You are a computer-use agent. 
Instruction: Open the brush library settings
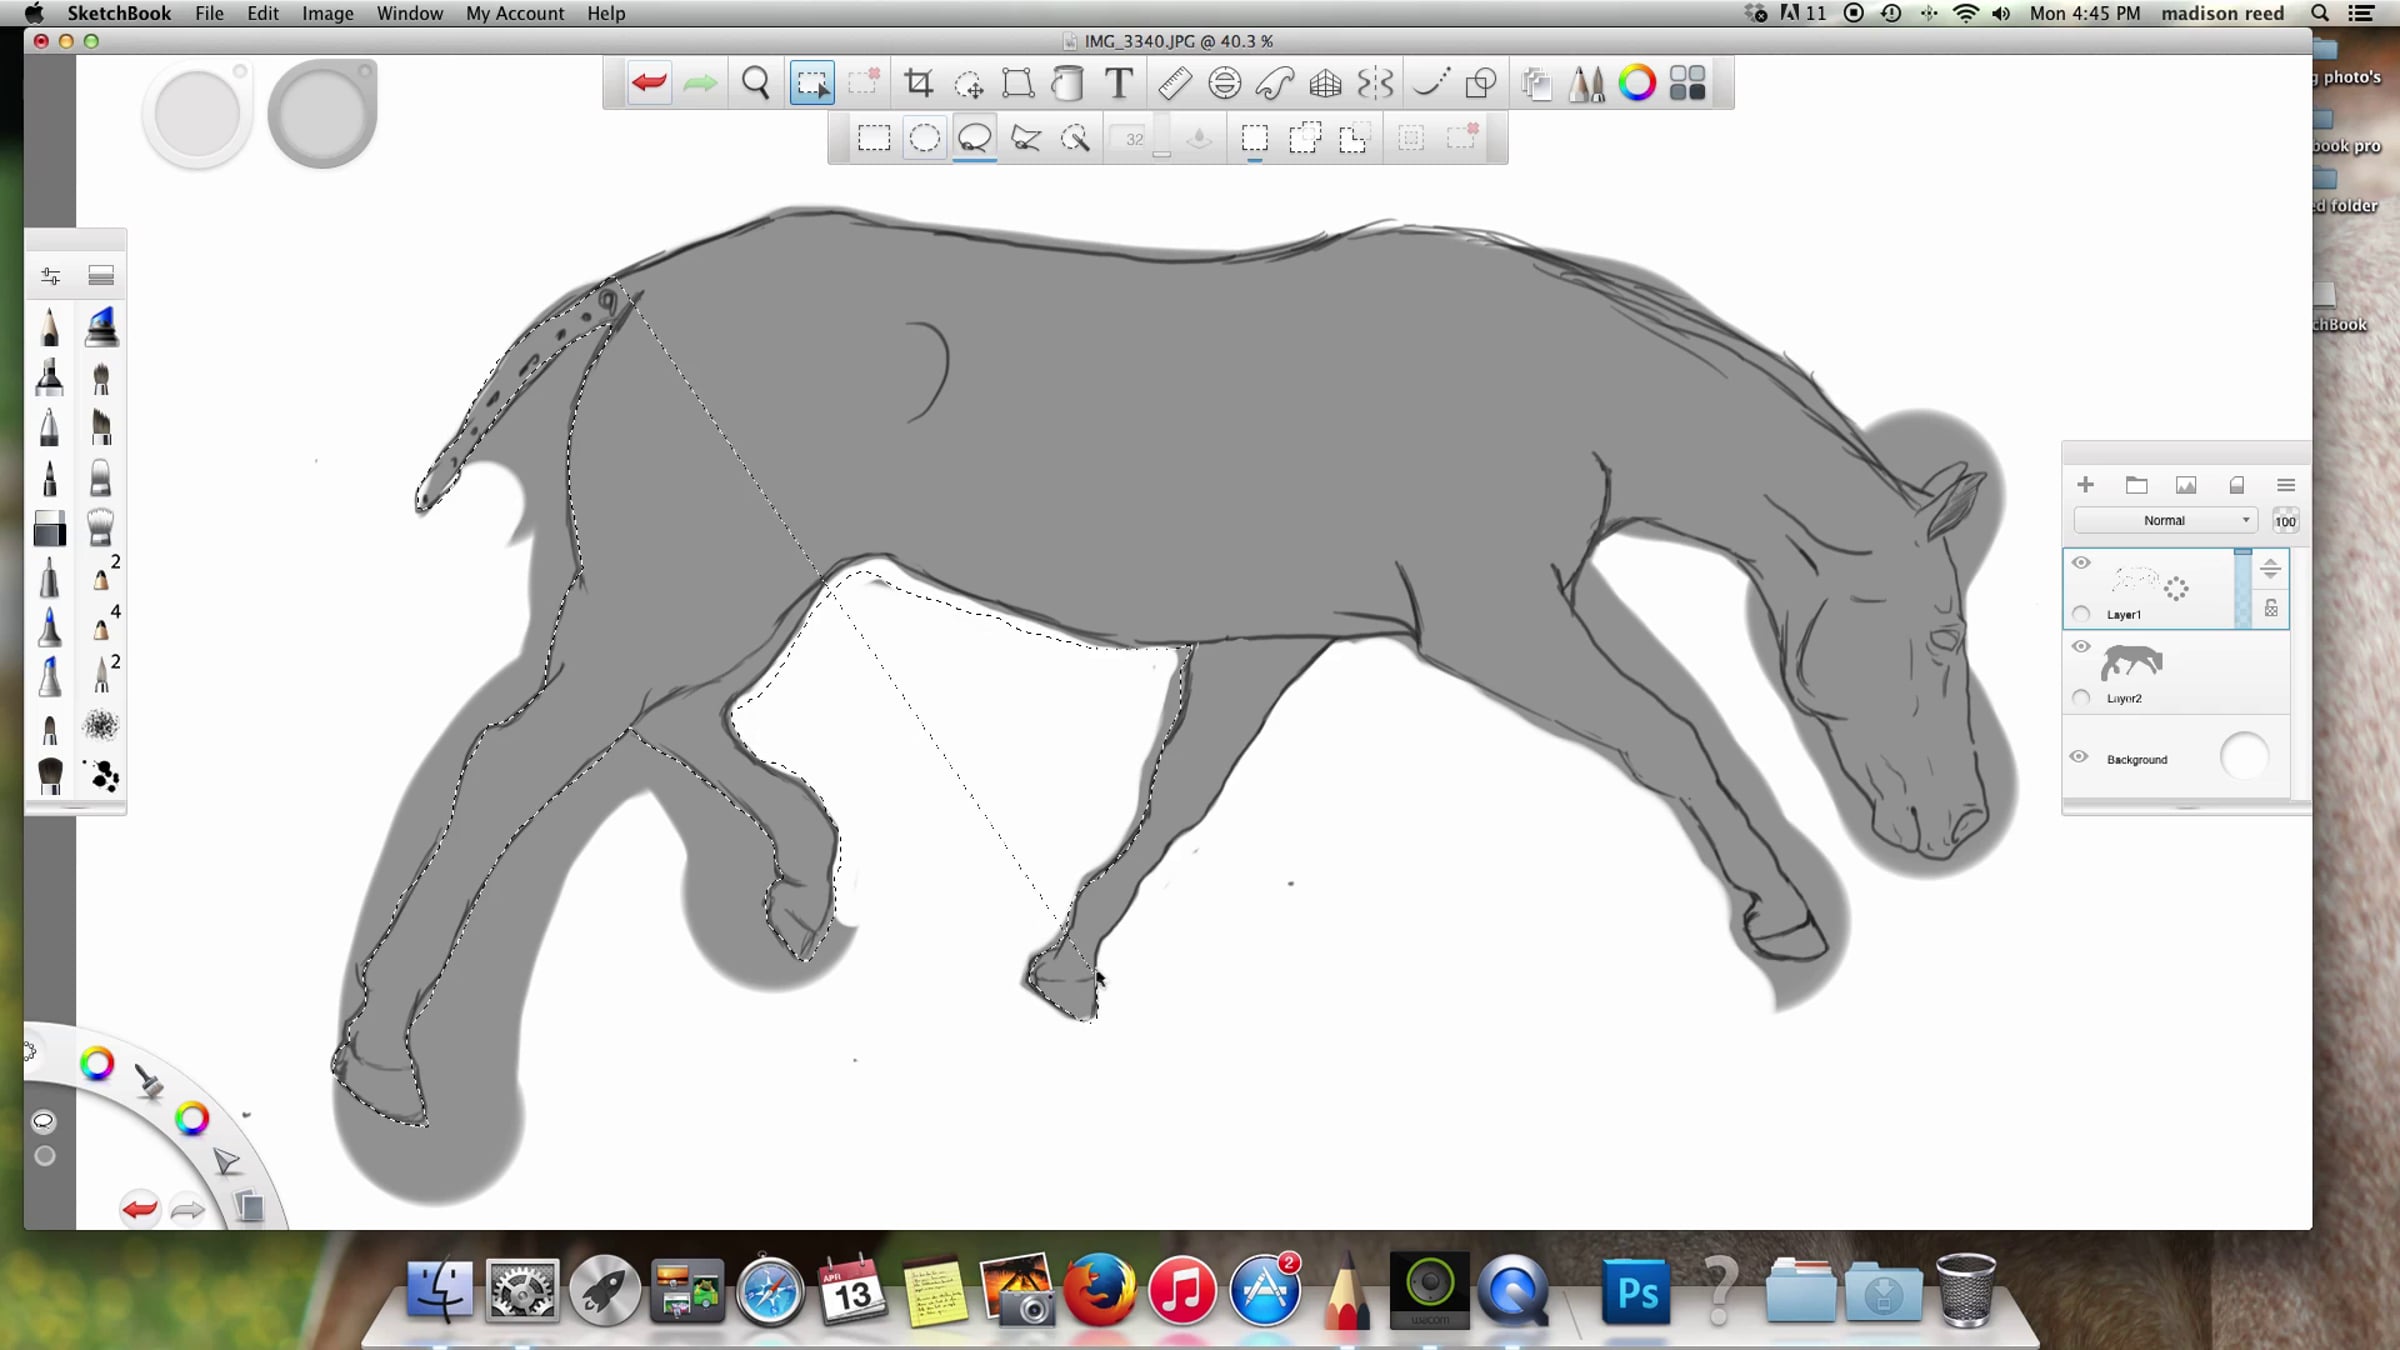(50, 275)
